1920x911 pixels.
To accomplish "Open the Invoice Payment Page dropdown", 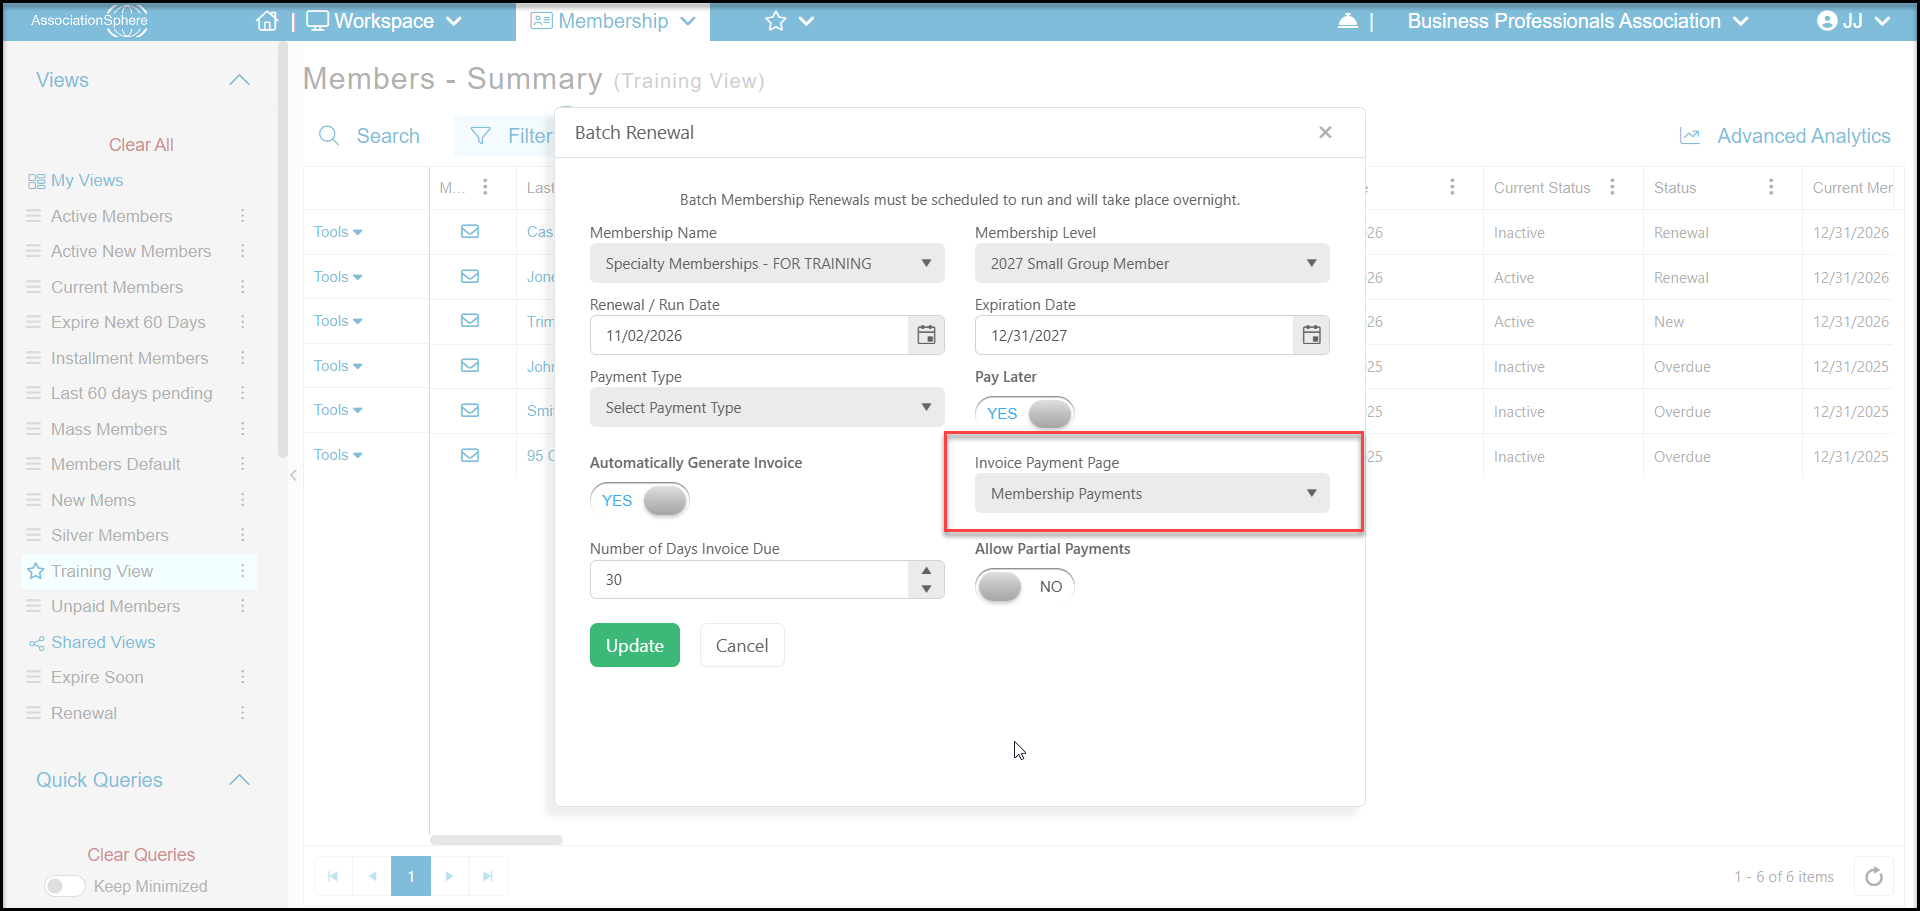I will click(1152, 493).
